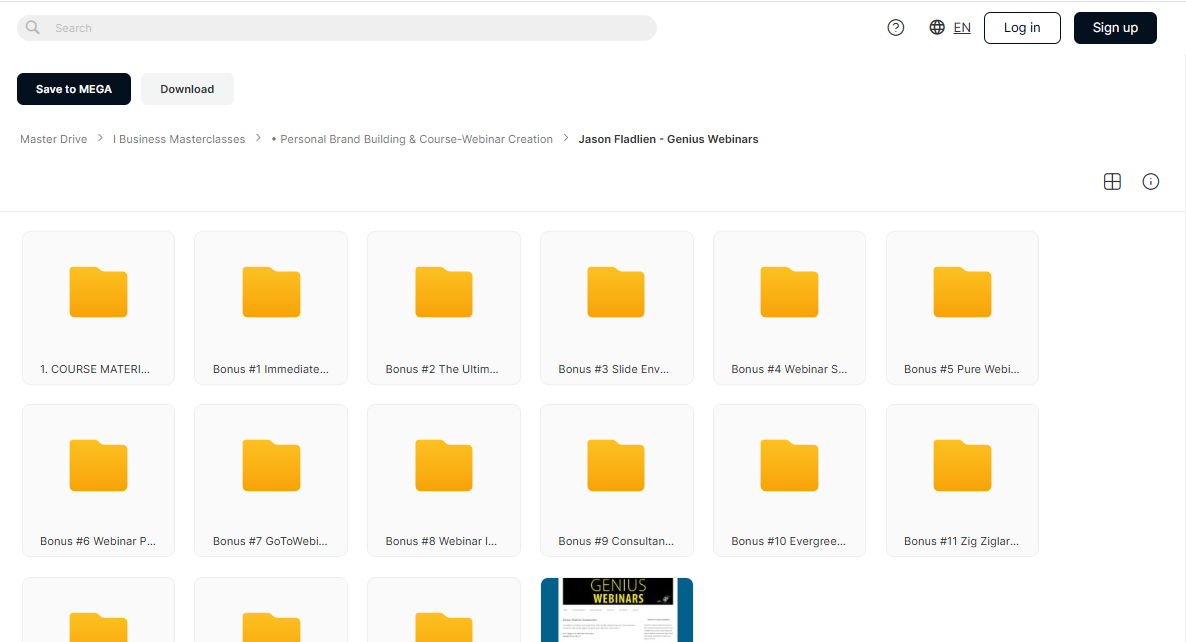Click the globe language icon
The height and width of the screenshot is (642, 1186).
[937, 27]
